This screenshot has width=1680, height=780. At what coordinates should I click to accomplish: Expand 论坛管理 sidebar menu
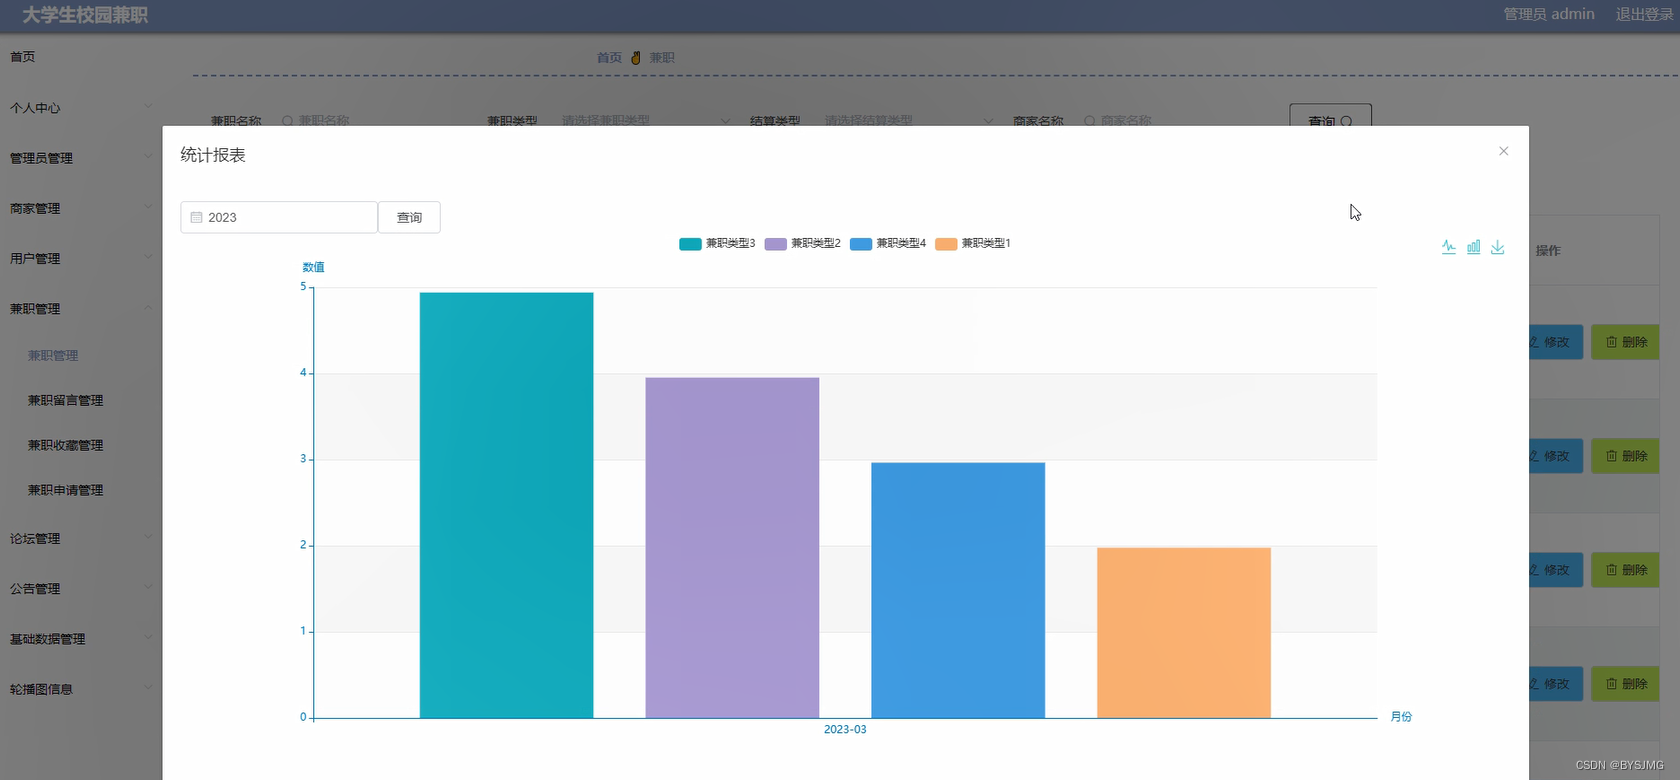[x=80, y=538]
